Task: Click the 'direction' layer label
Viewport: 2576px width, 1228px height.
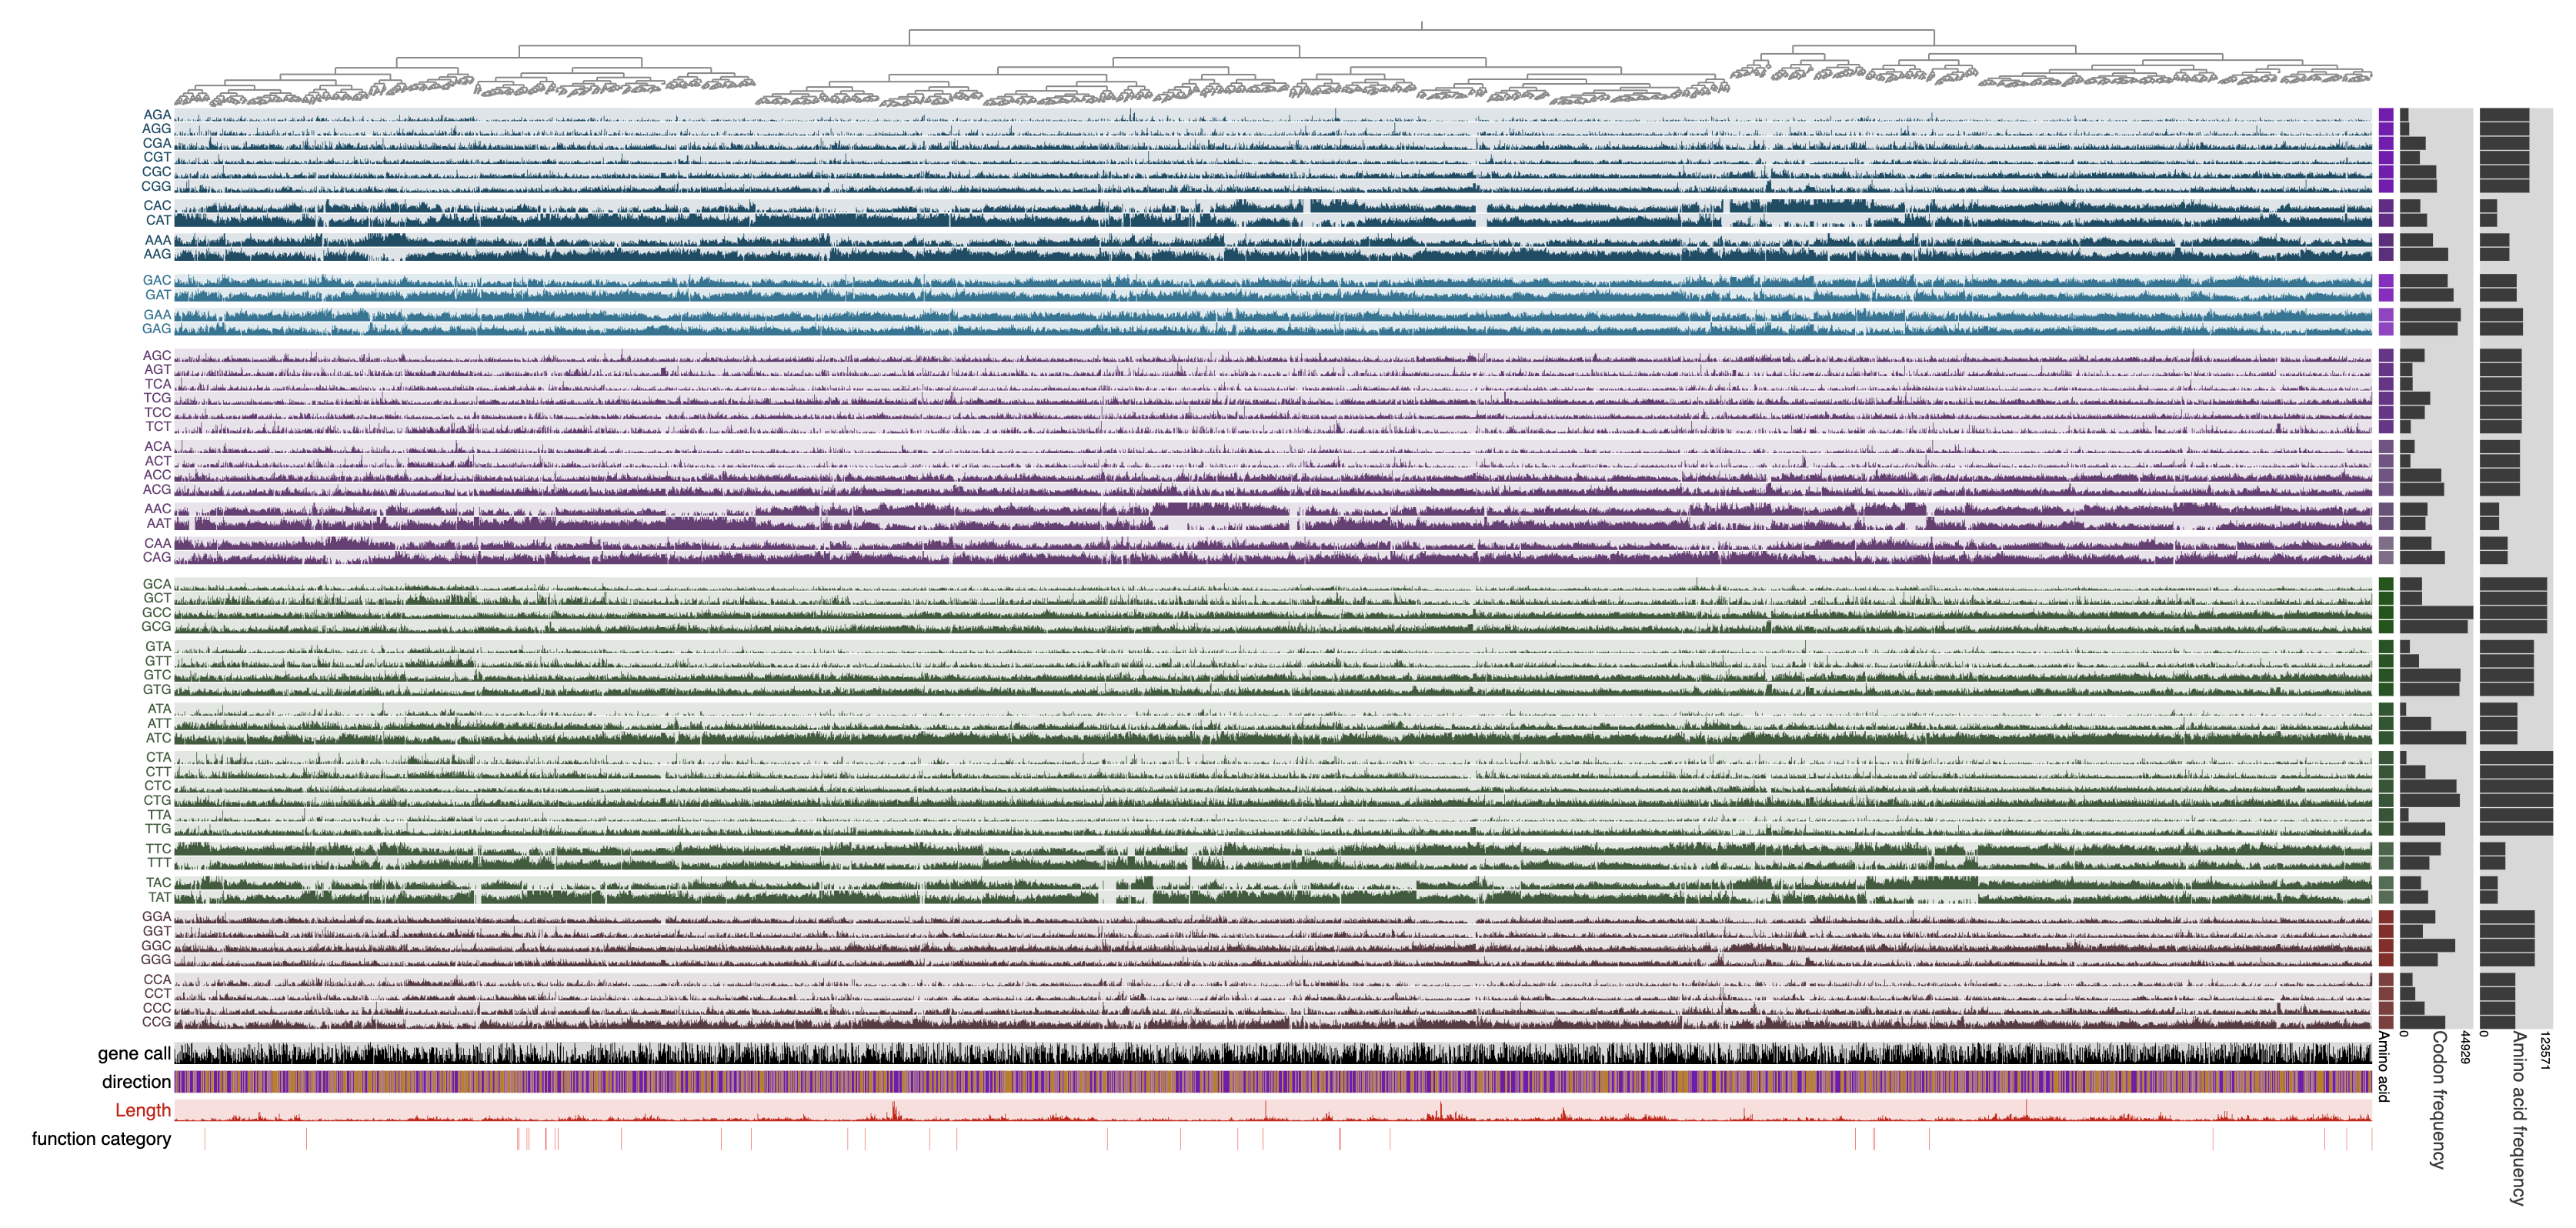Action: [136, 1082]
